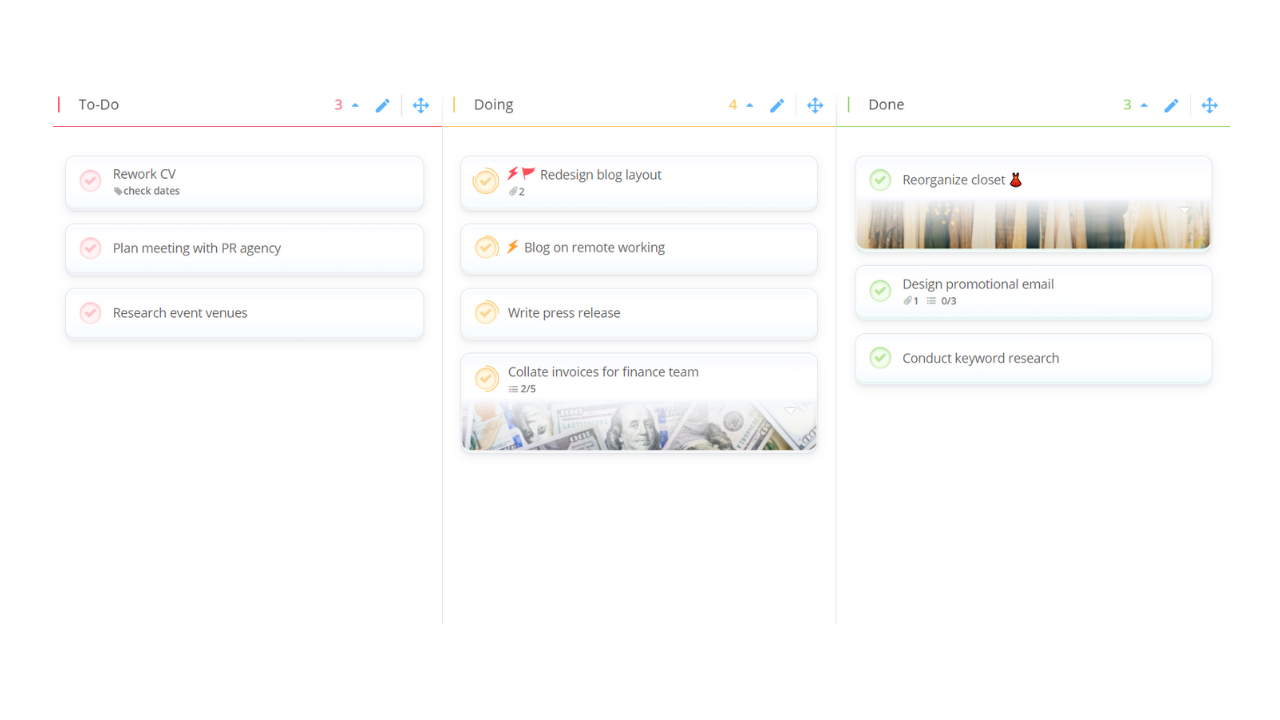Click the closet clothes cover image
Image resolution: width=1280 pixels, height=720 pixels.
pyautogui.click(x=1033, y=224)
